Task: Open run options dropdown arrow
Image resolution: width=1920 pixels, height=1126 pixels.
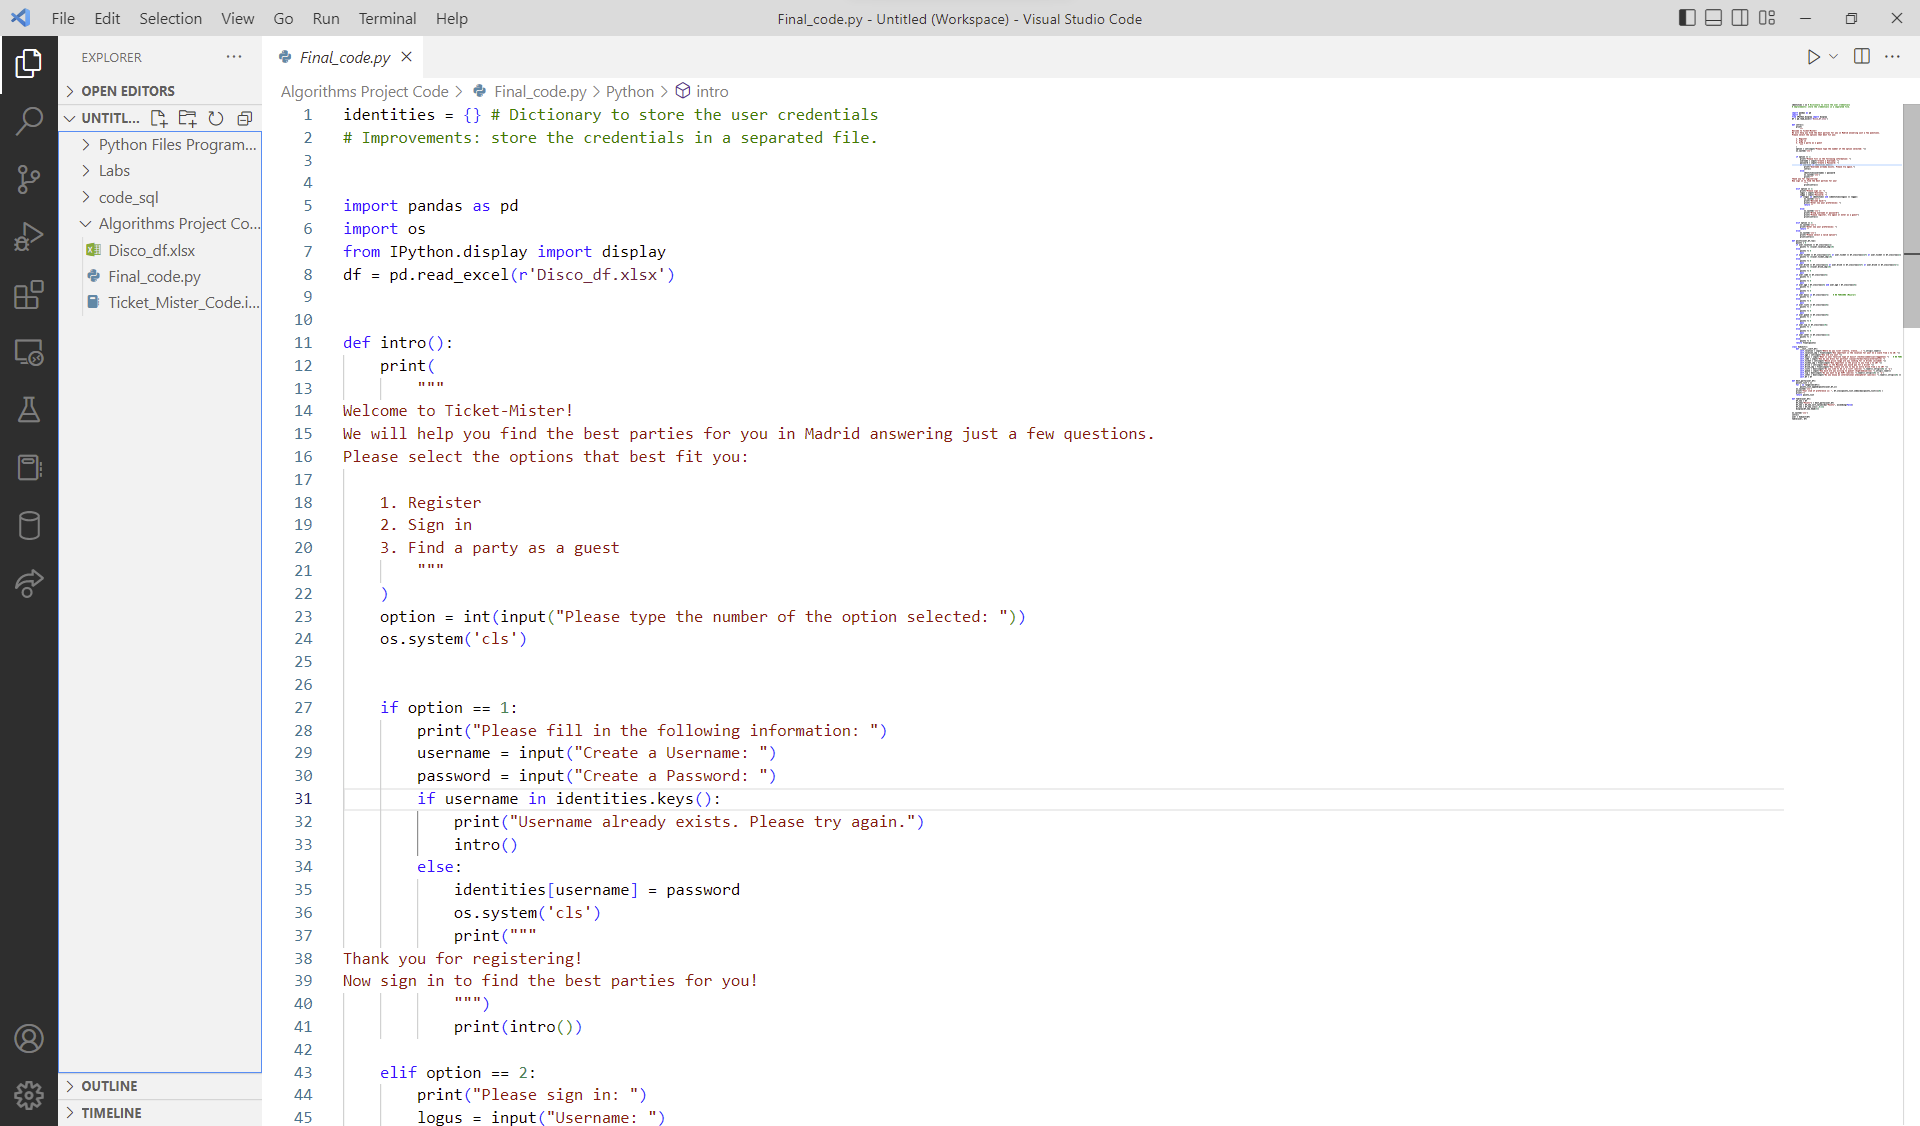Action: pyautogui.click(x=1834, y=57)
